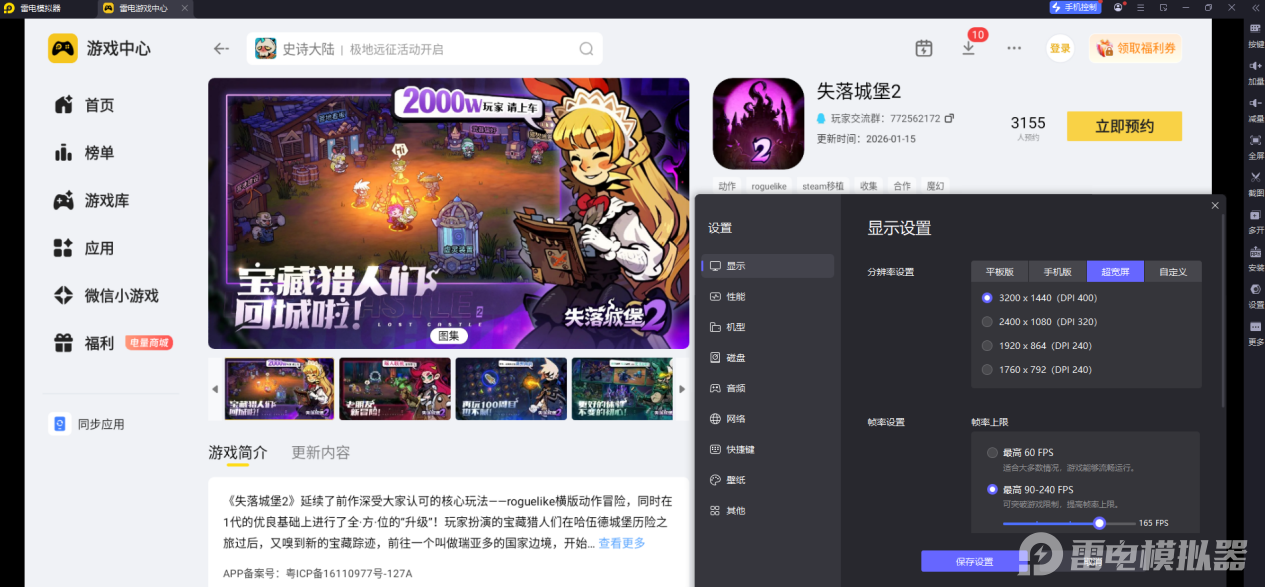
Task: Open 应用 apps section
Action: pyautogui.click(x=85, y=248)
